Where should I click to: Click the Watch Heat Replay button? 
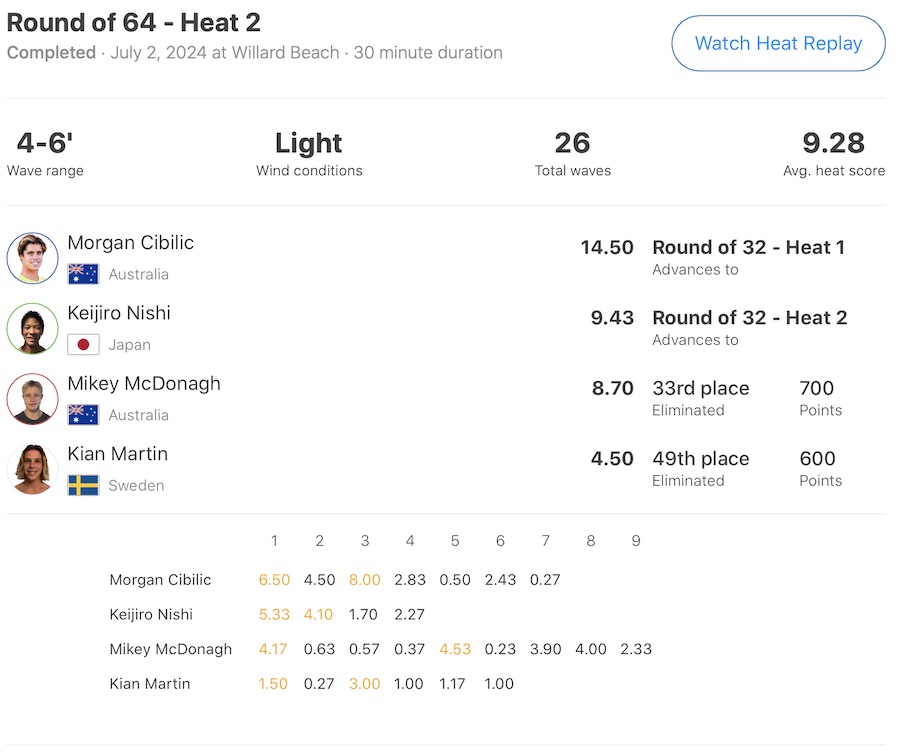[778, 44]
